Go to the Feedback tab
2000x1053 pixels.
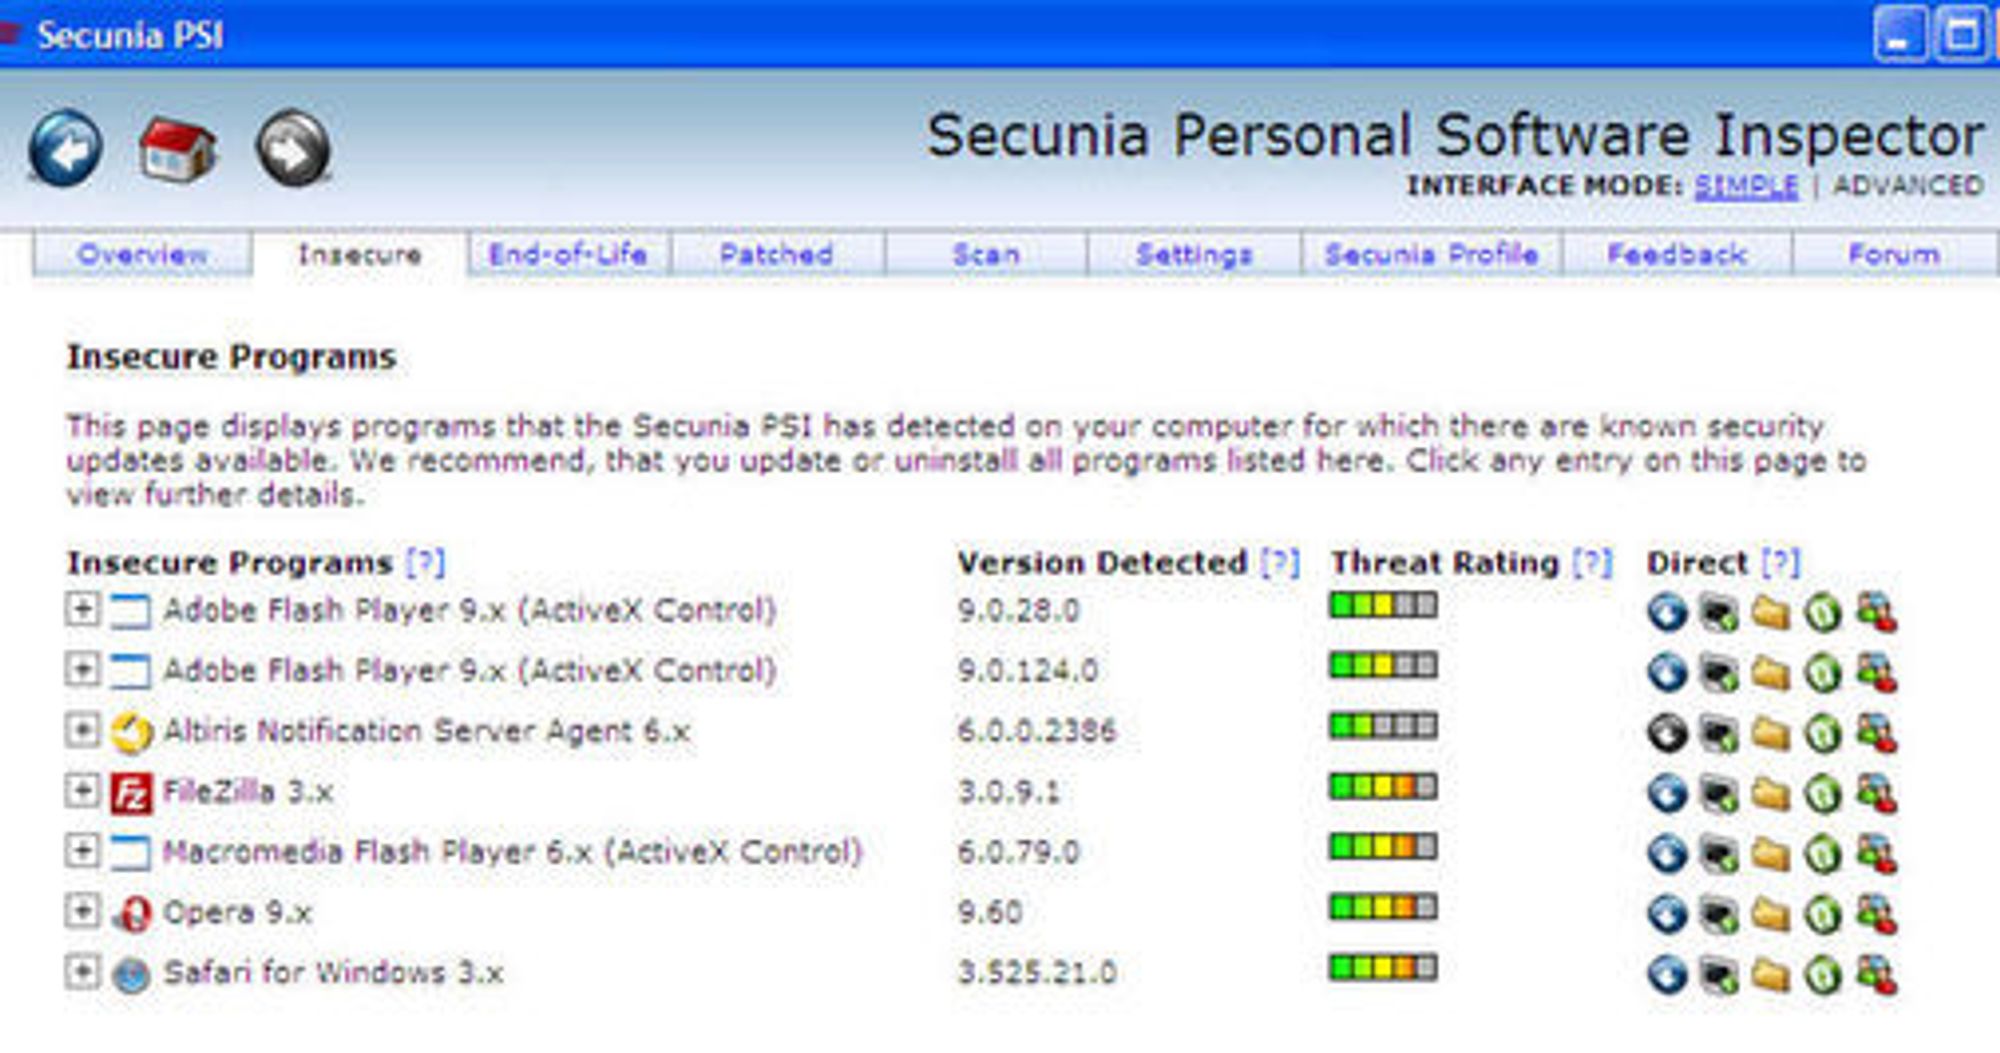[x=1677, y=254]
